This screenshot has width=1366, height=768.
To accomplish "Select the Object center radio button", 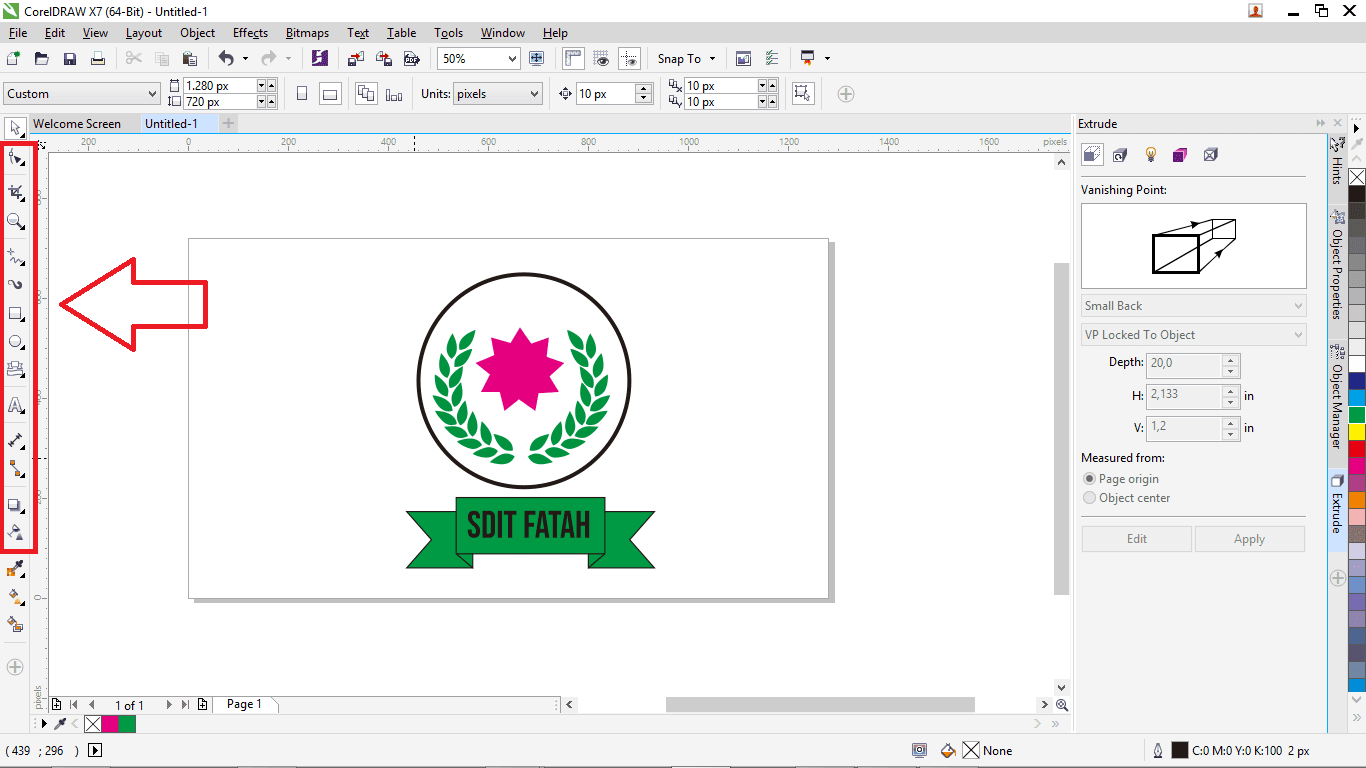I will click(1089, 498).
